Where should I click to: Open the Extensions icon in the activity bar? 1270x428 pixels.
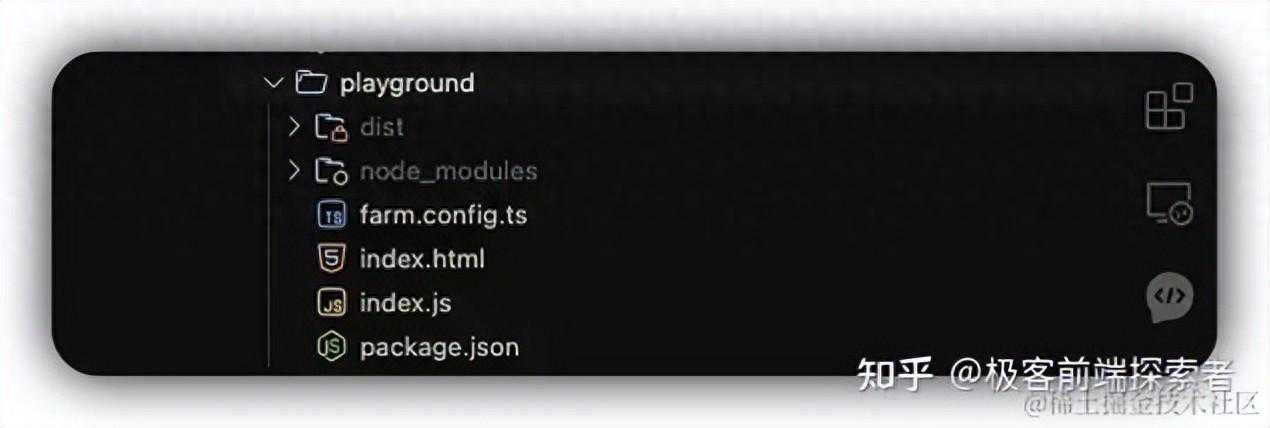coord(1168,107)
